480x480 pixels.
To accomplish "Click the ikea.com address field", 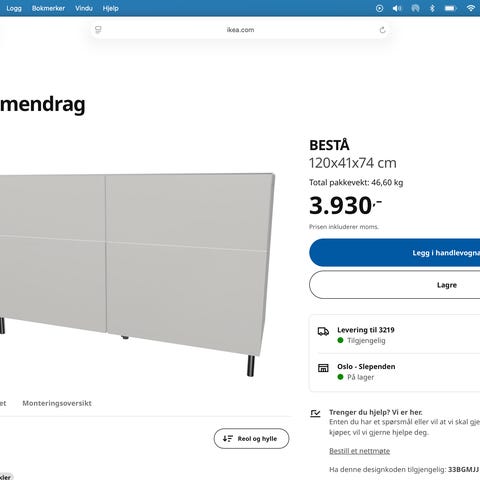I will point(240,30).
